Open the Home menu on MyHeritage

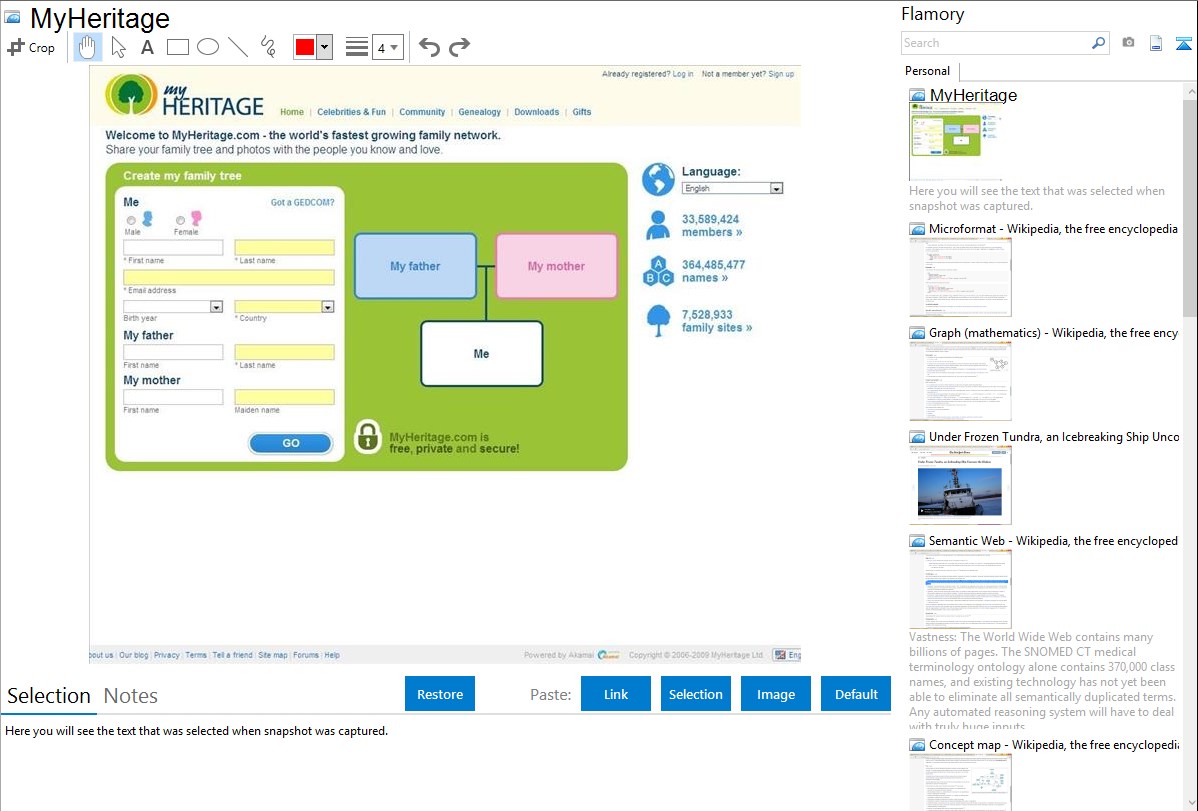(292, 112)
